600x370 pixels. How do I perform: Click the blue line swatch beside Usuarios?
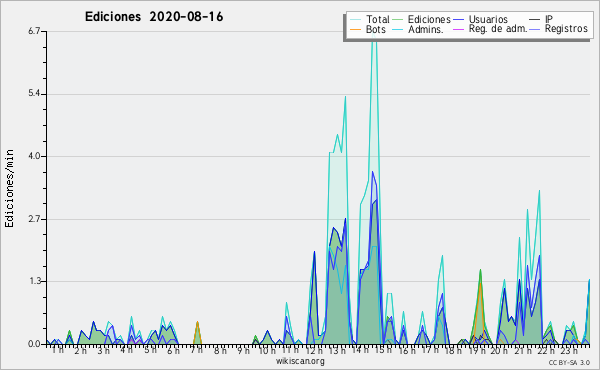[x=458, y=20]
